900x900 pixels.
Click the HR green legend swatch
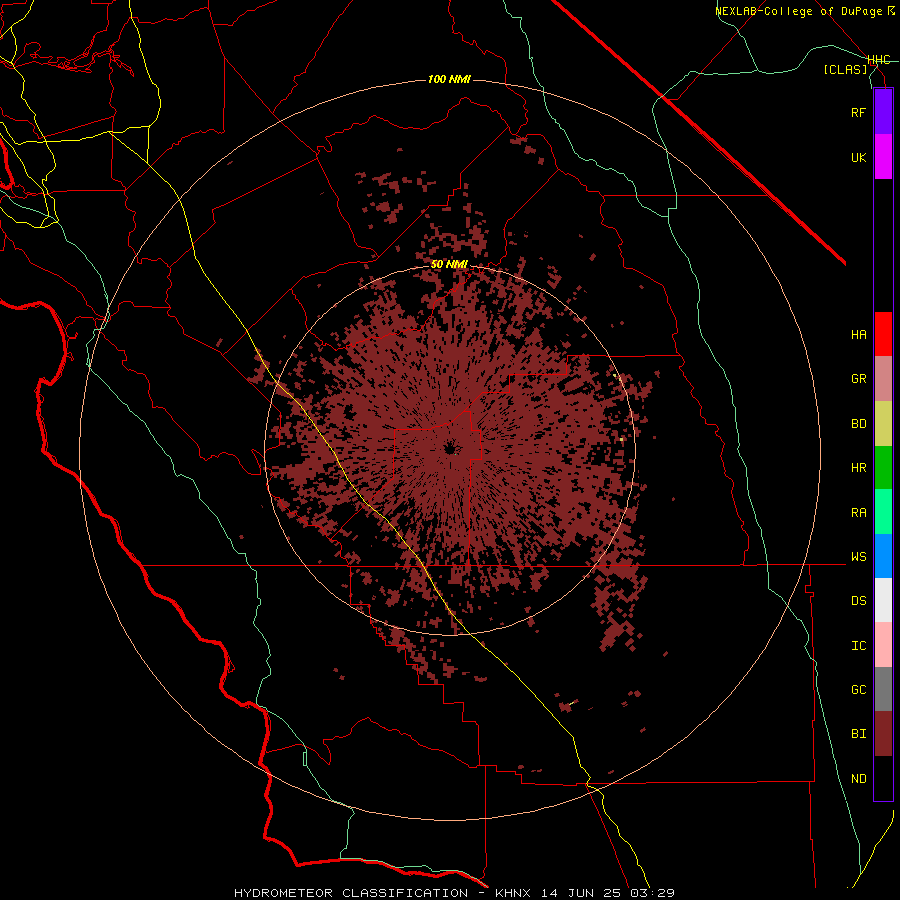pyautogui.click(x=883, y=468)
